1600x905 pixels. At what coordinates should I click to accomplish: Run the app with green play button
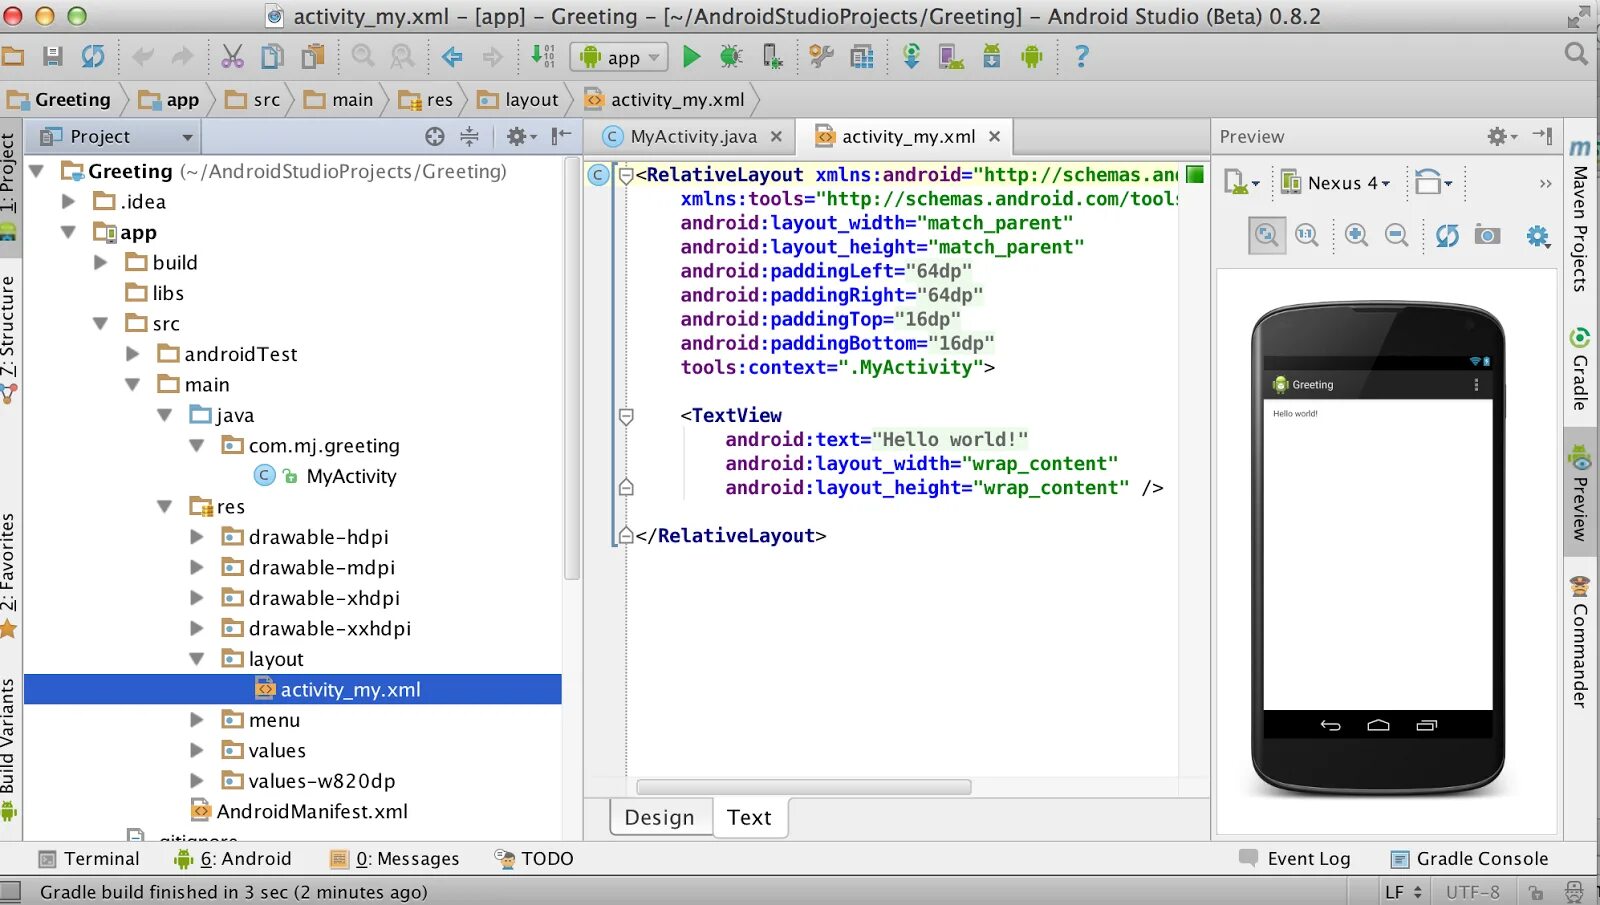[691, 56]
